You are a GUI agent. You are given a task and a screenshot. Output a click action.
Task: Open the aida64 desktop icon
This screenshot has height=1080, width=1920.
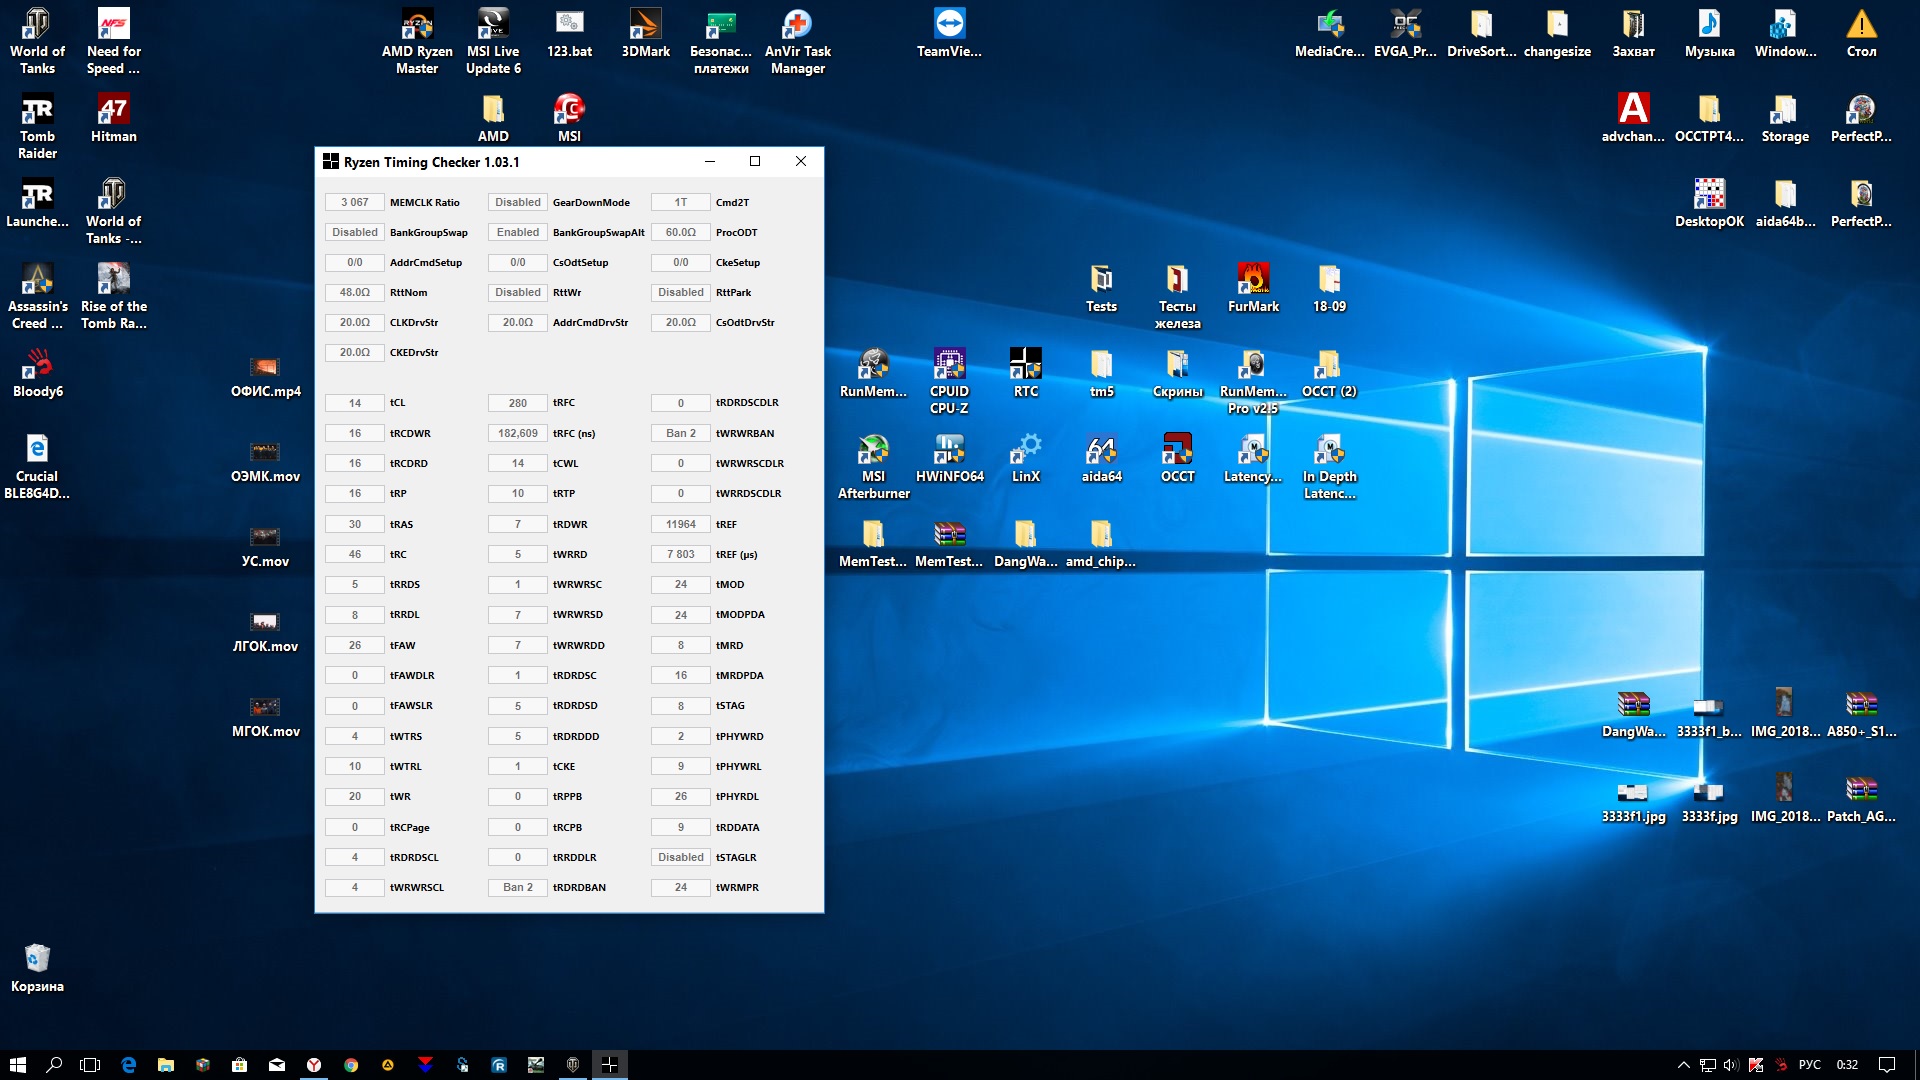tap(1101, 450)
